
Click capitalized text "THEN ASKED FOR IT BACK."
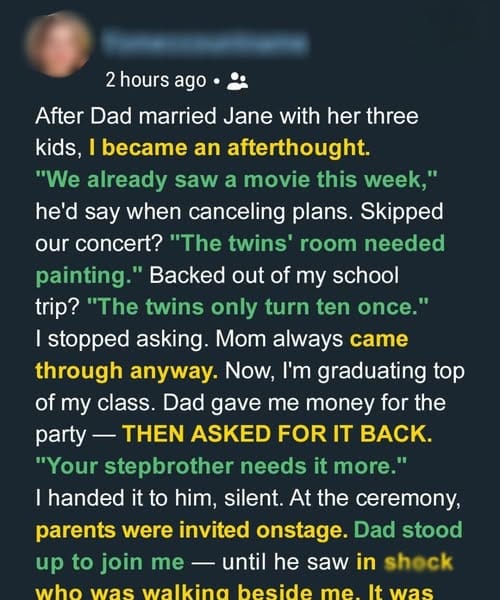pos(277,434)
